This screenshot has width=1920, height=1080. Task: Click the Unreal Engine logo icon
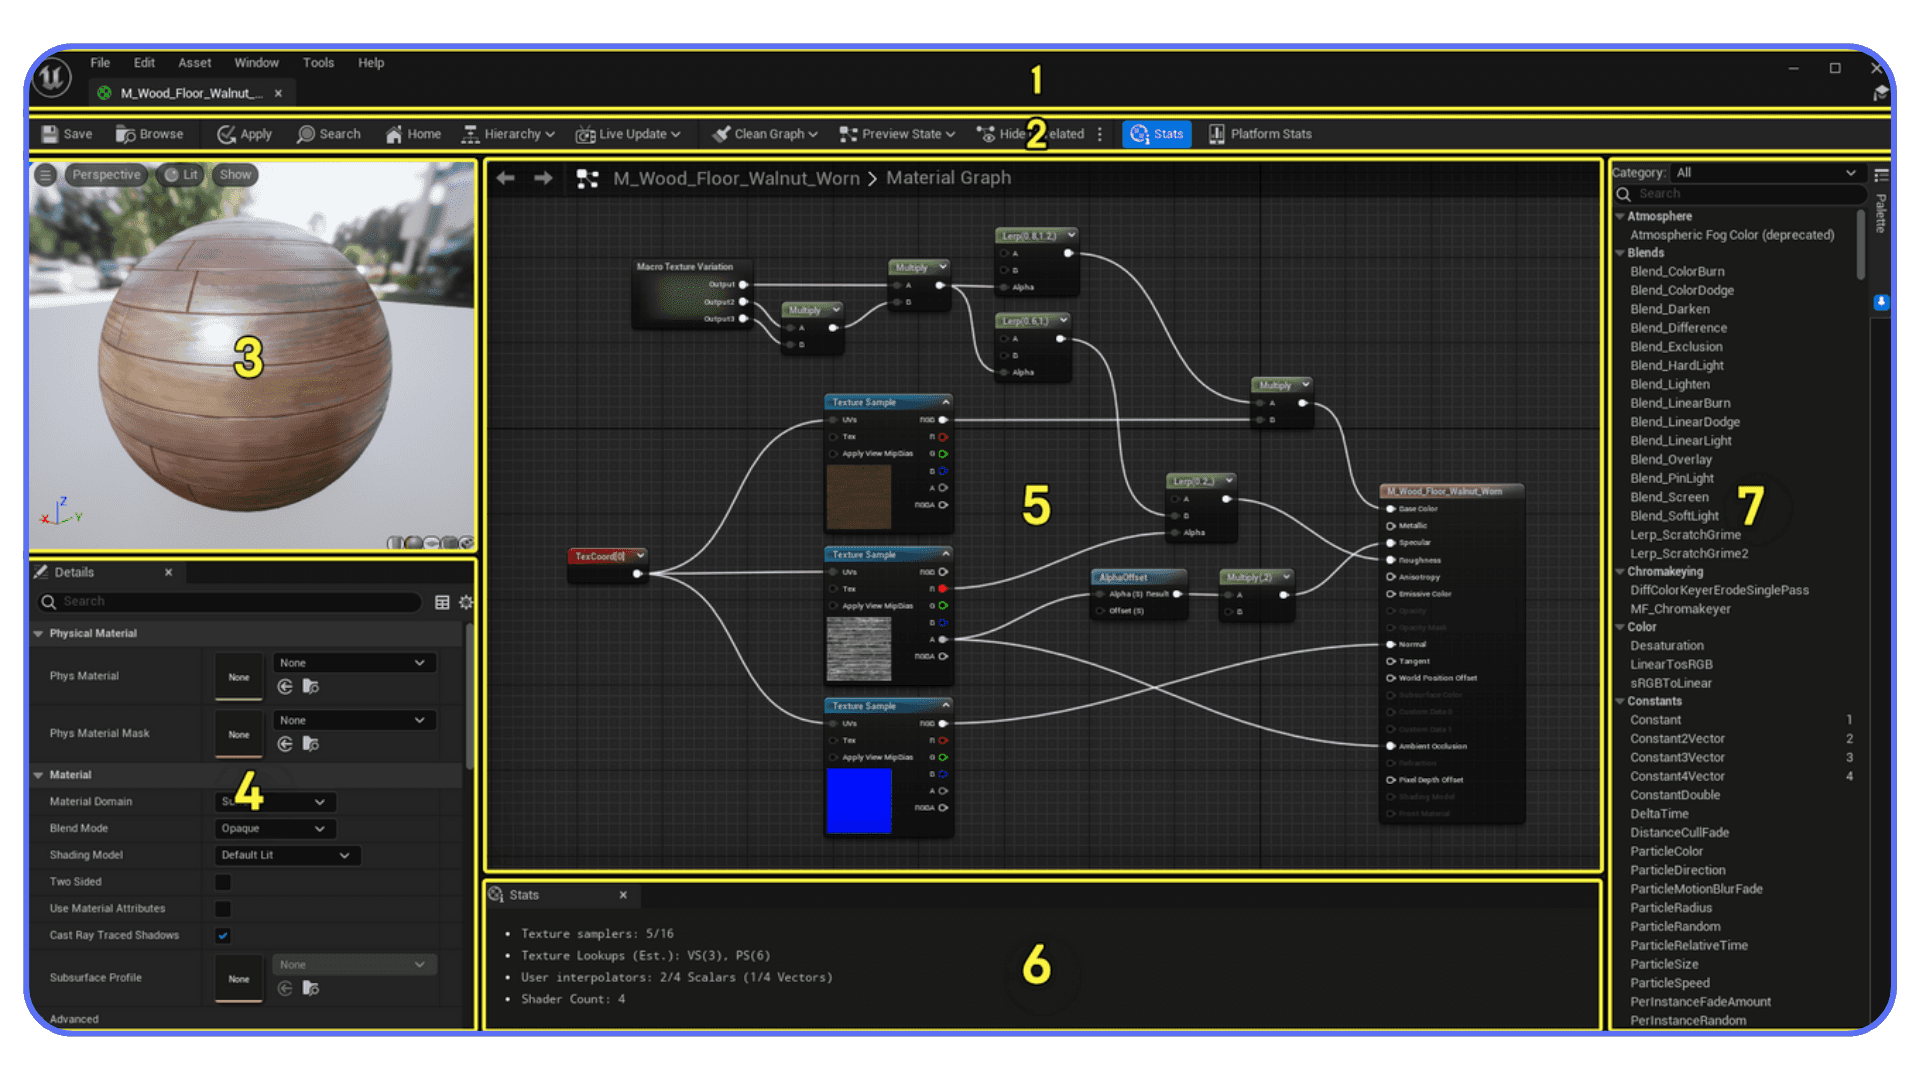(x=52, y=77)
